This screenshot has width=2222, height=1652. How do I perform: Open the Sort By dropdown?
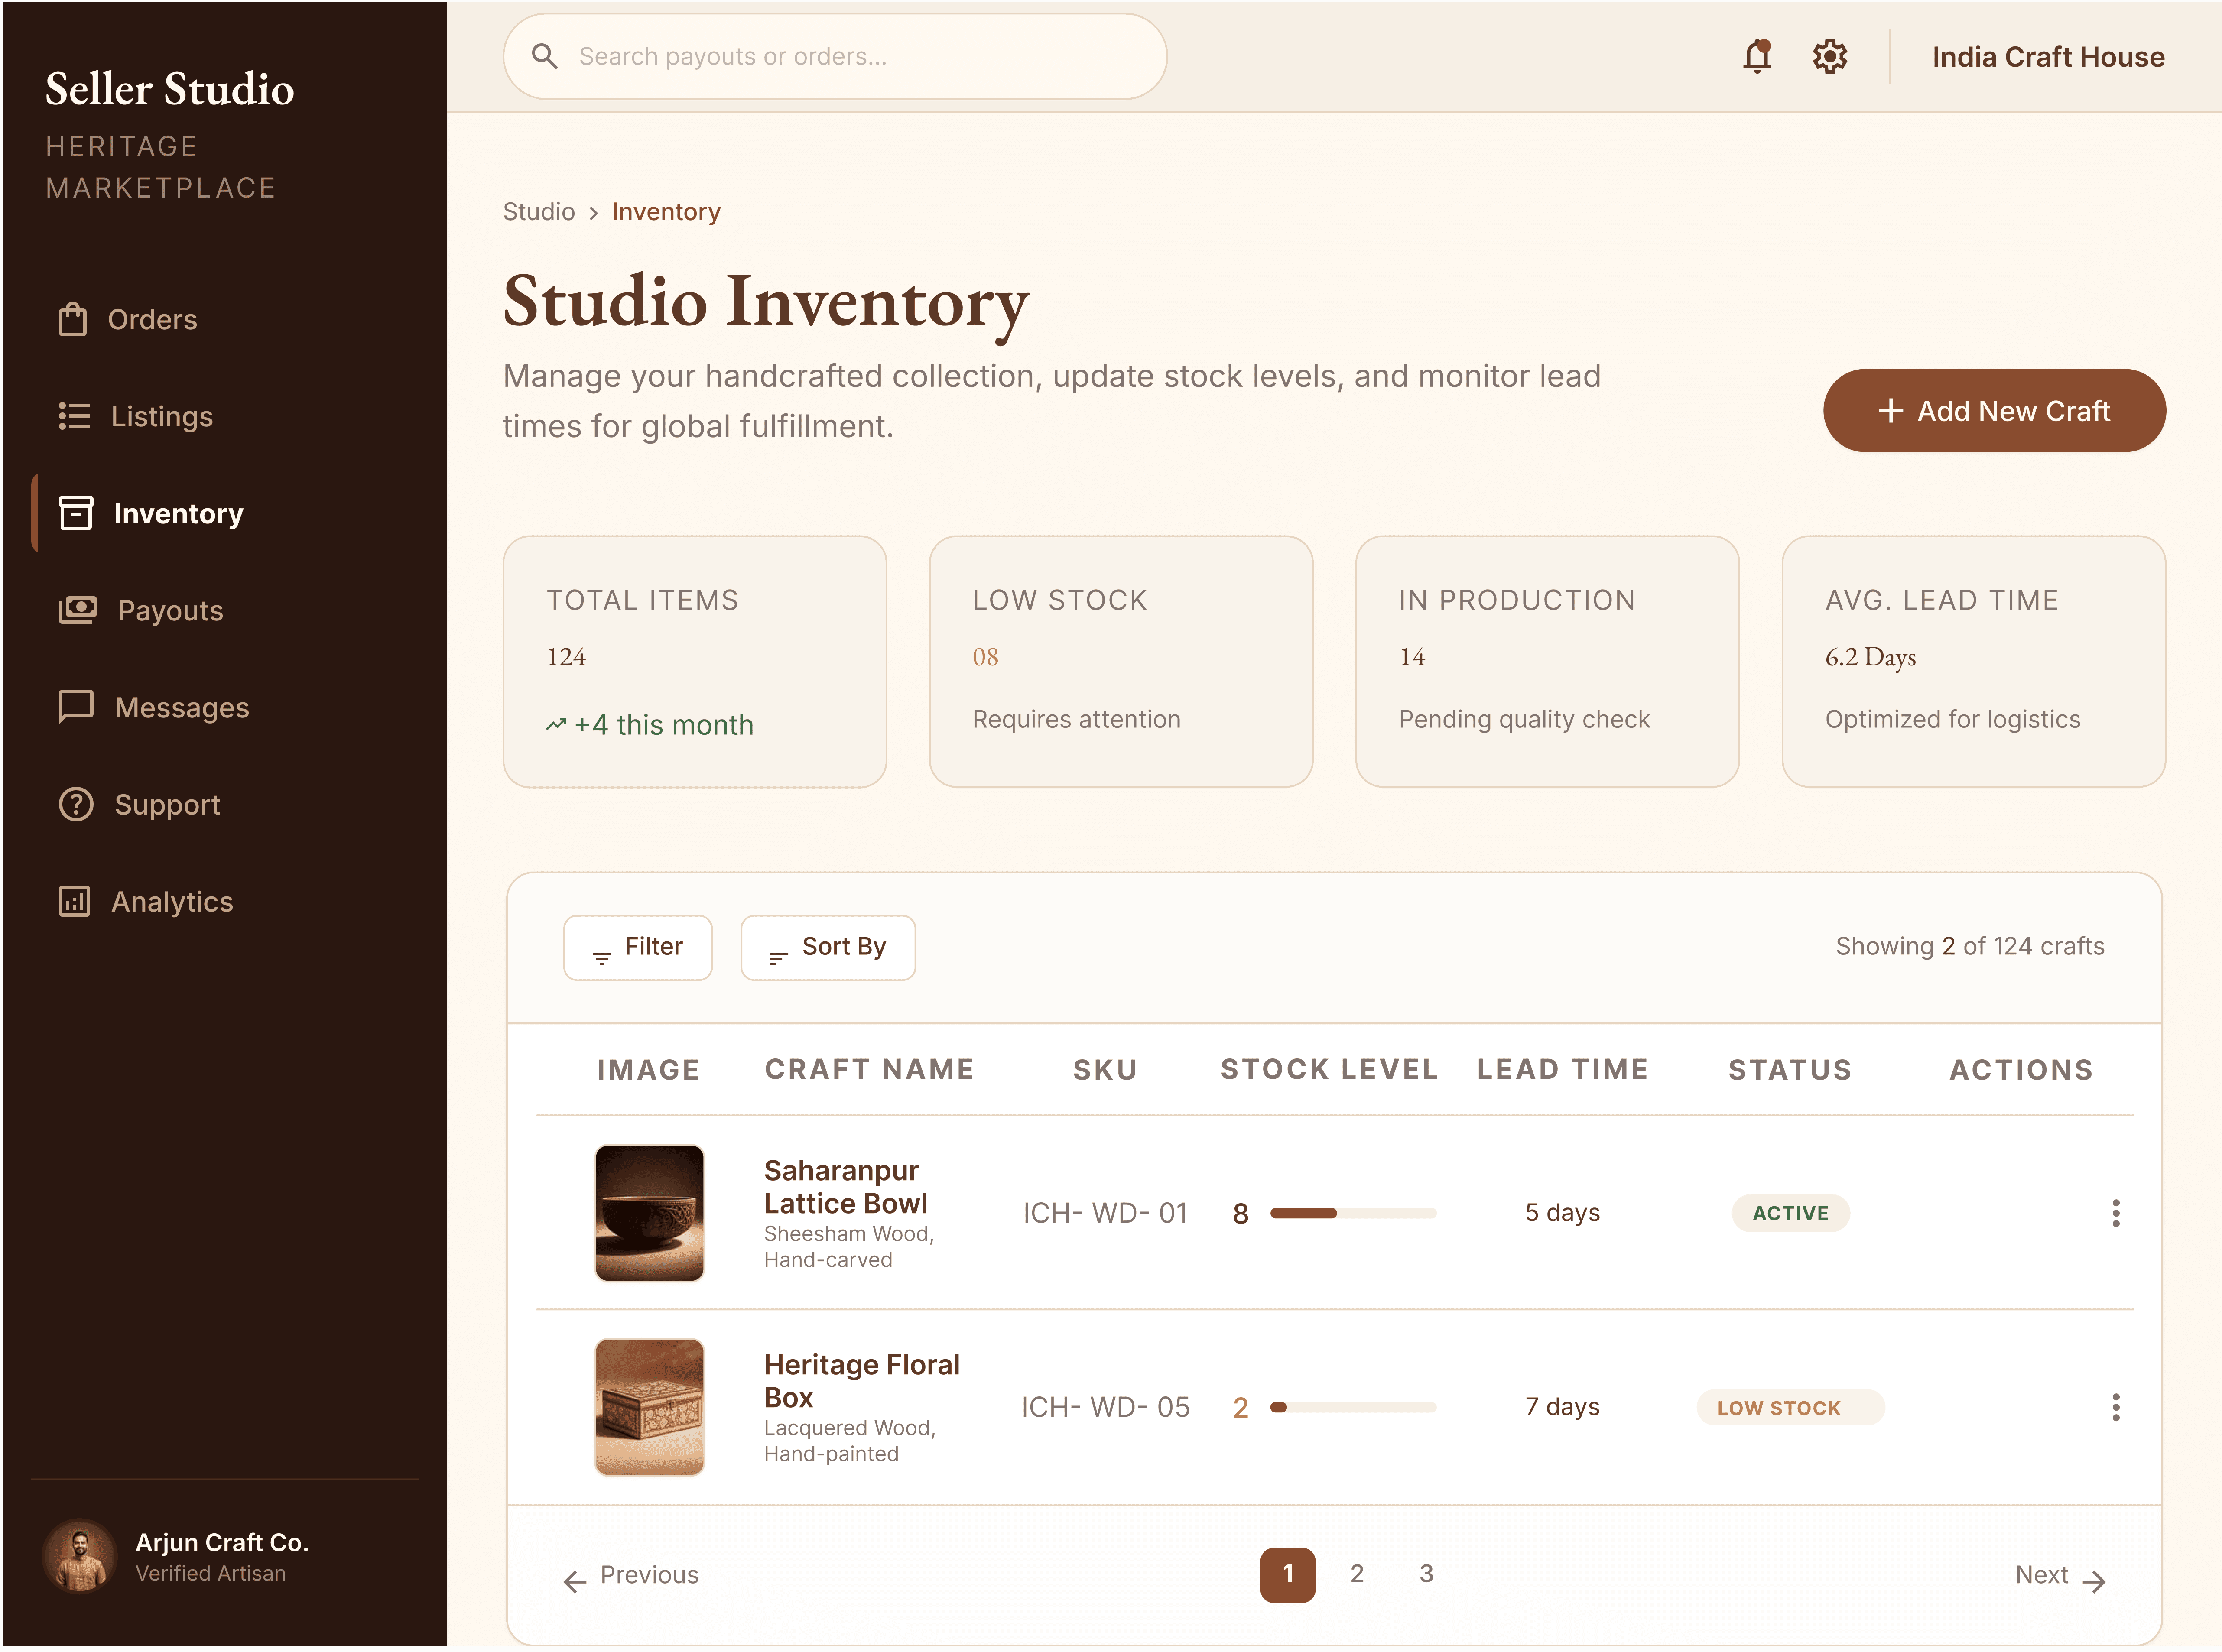[828, 948]
